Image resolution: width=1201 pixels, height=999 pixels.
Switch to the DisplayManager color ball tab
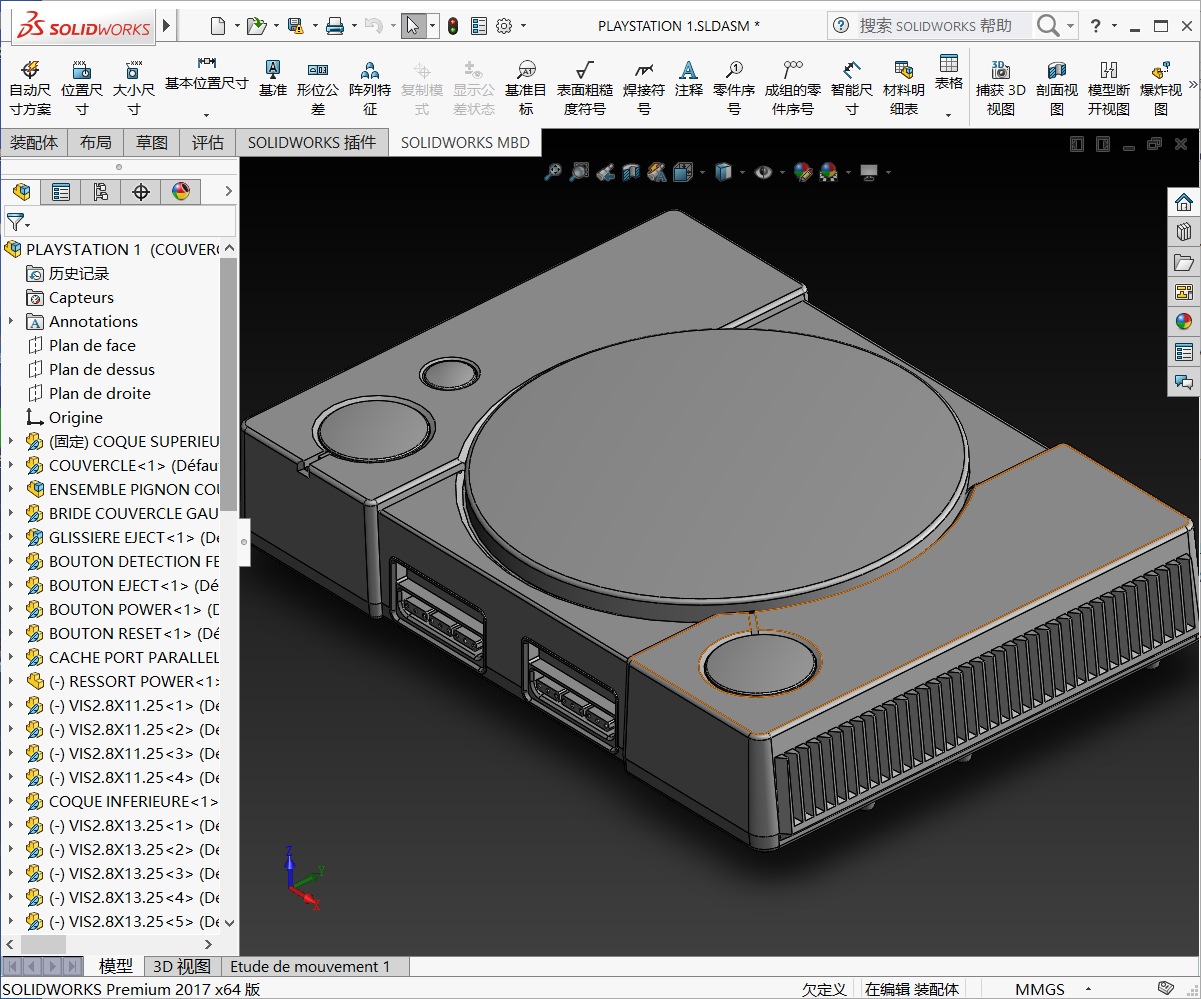(x=181, y=191)
